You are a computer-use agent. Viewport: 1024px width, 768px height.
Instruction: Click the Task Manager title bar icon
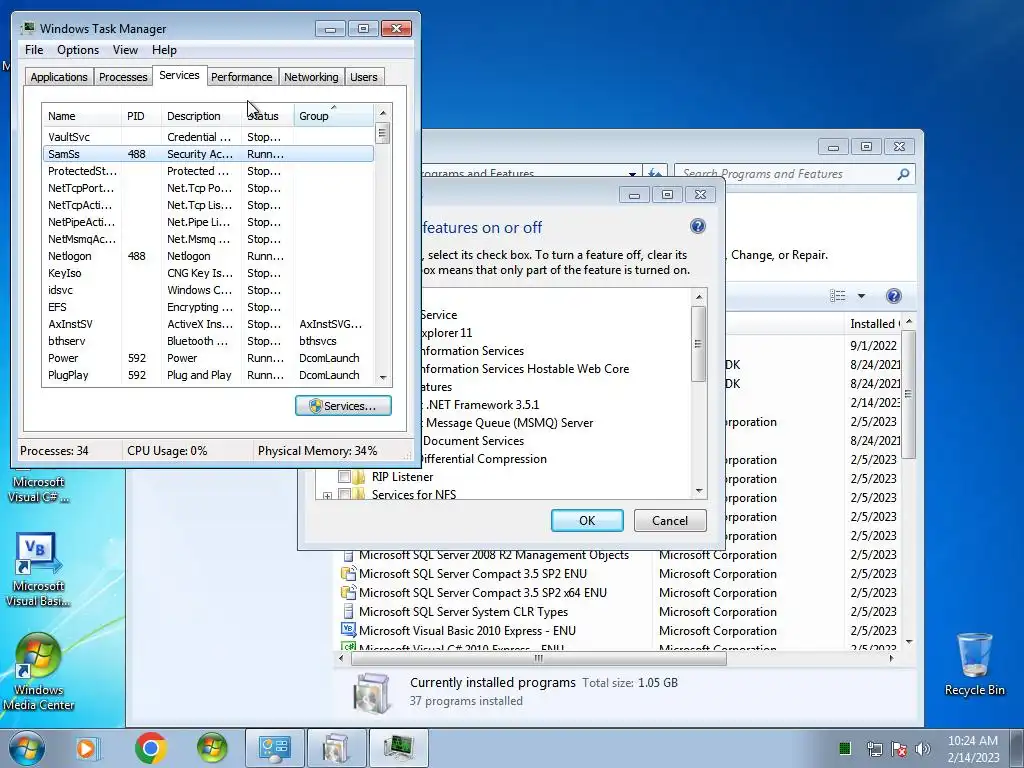point(27,29)
